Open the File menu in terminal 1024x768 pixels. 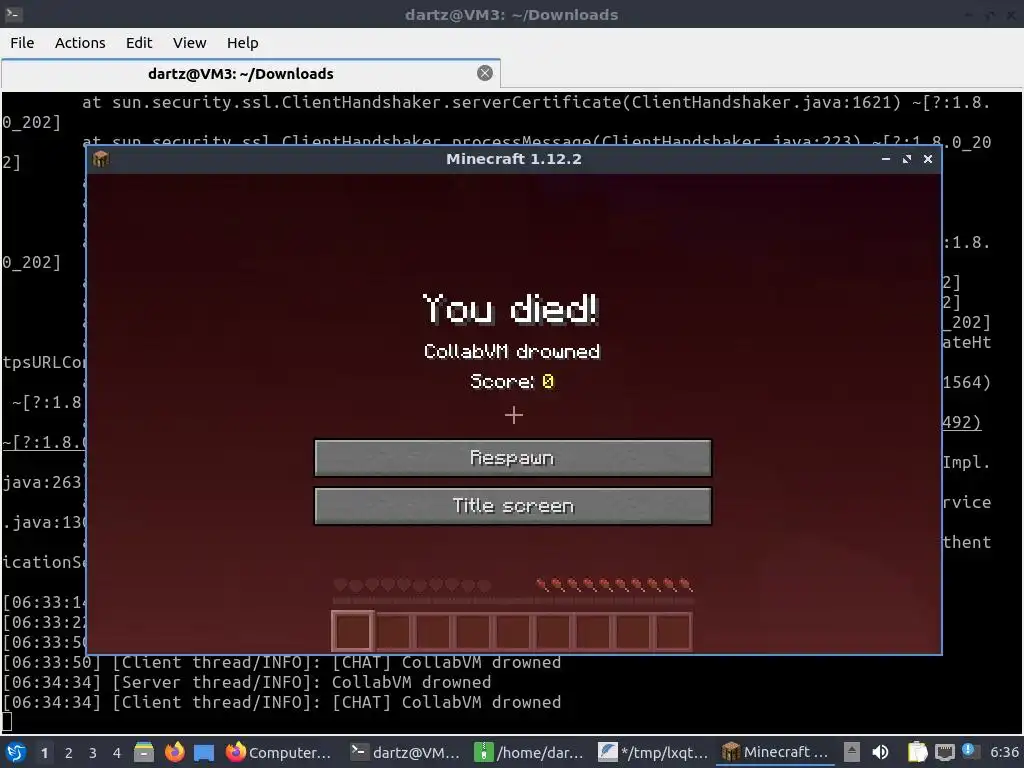pyautogui.click(x=22, y=43)
